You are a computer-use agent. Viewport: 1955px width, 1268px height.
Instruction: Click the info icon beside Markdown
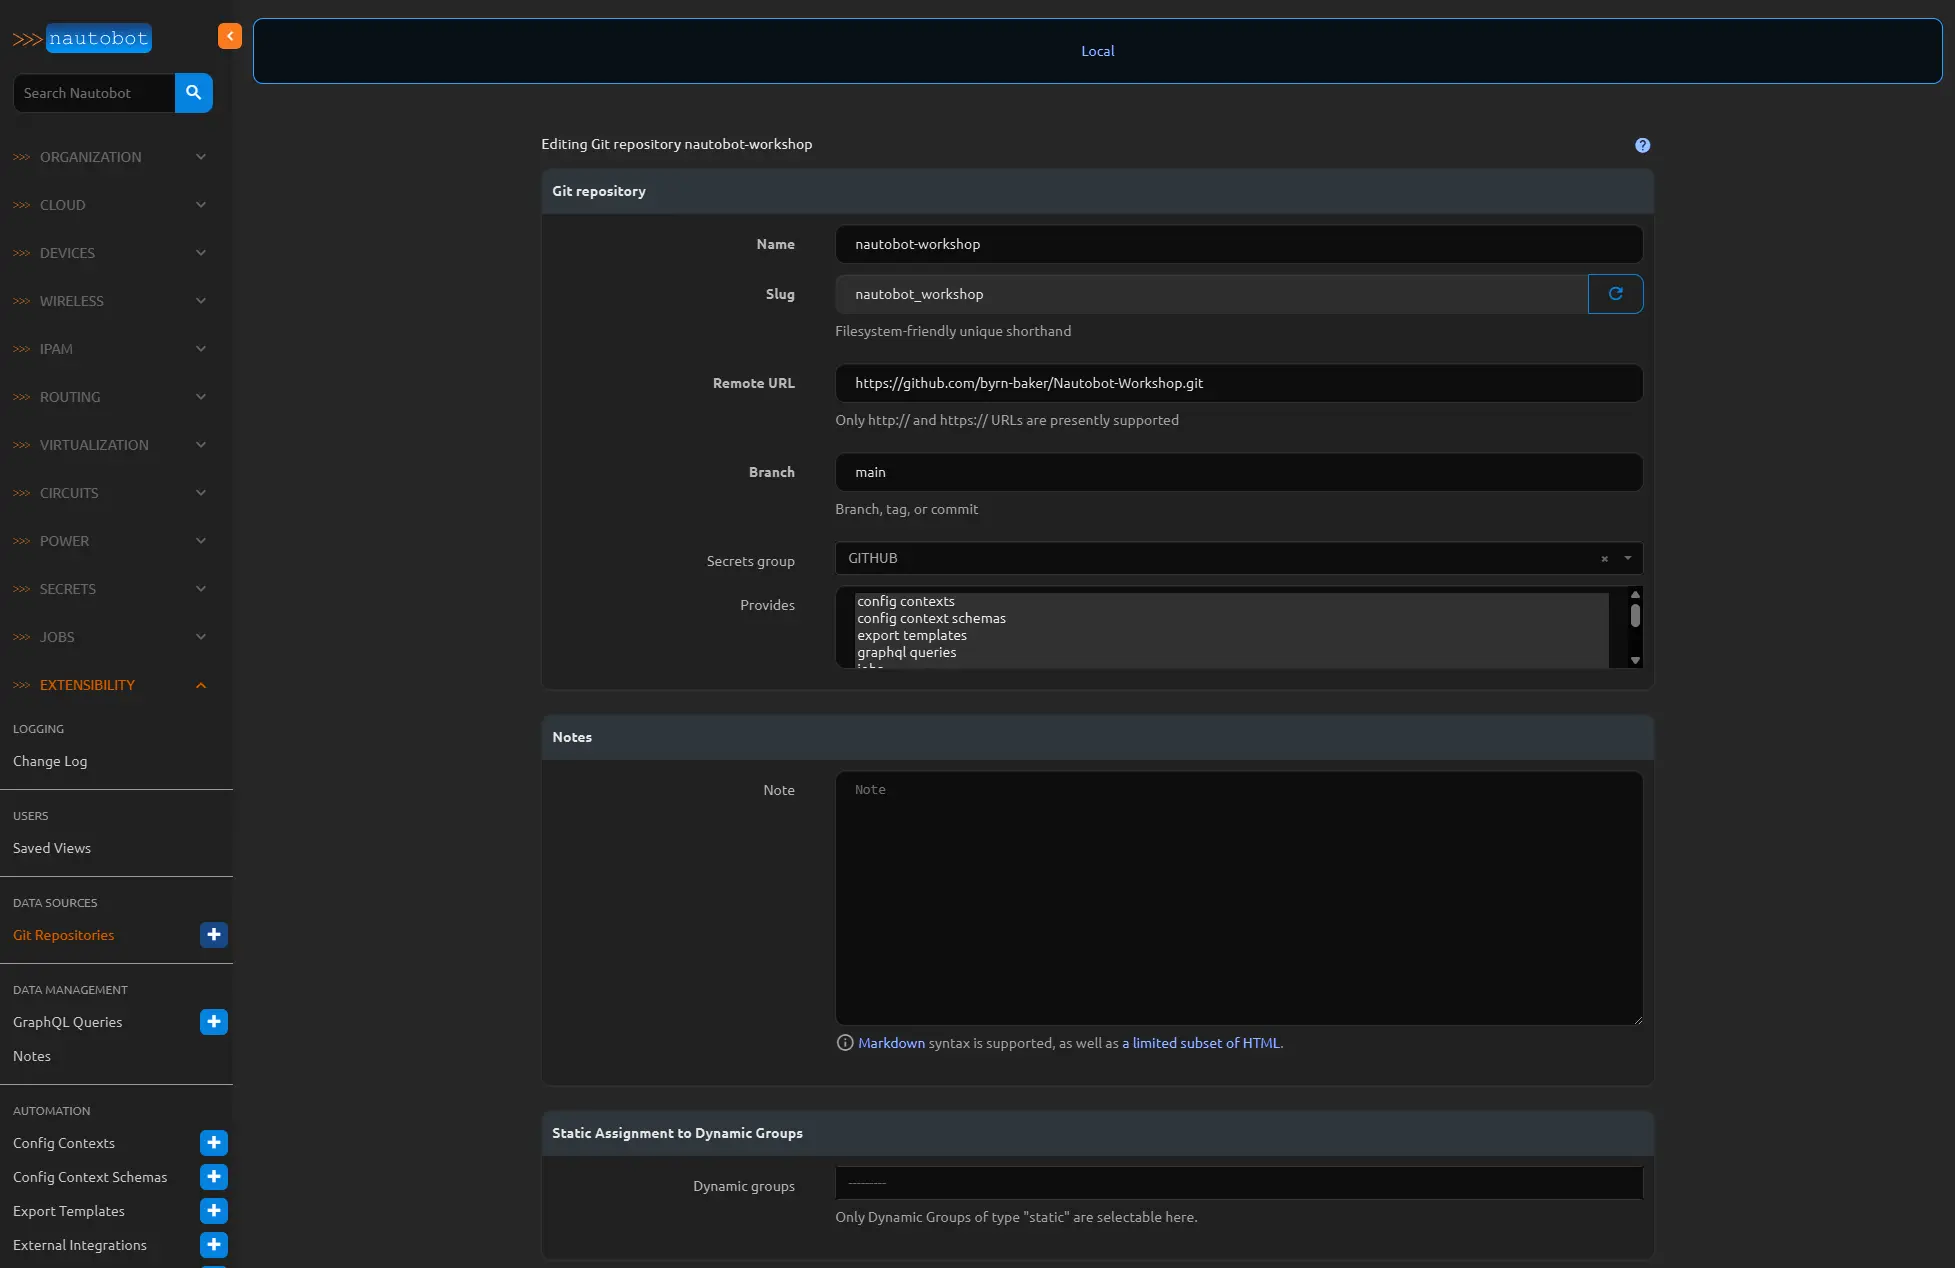point(844,1043)
